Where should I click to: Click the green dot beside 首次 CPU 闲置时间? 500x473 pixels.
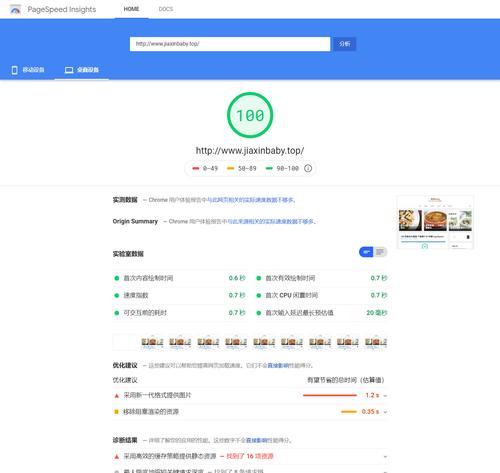pos(258,295)
